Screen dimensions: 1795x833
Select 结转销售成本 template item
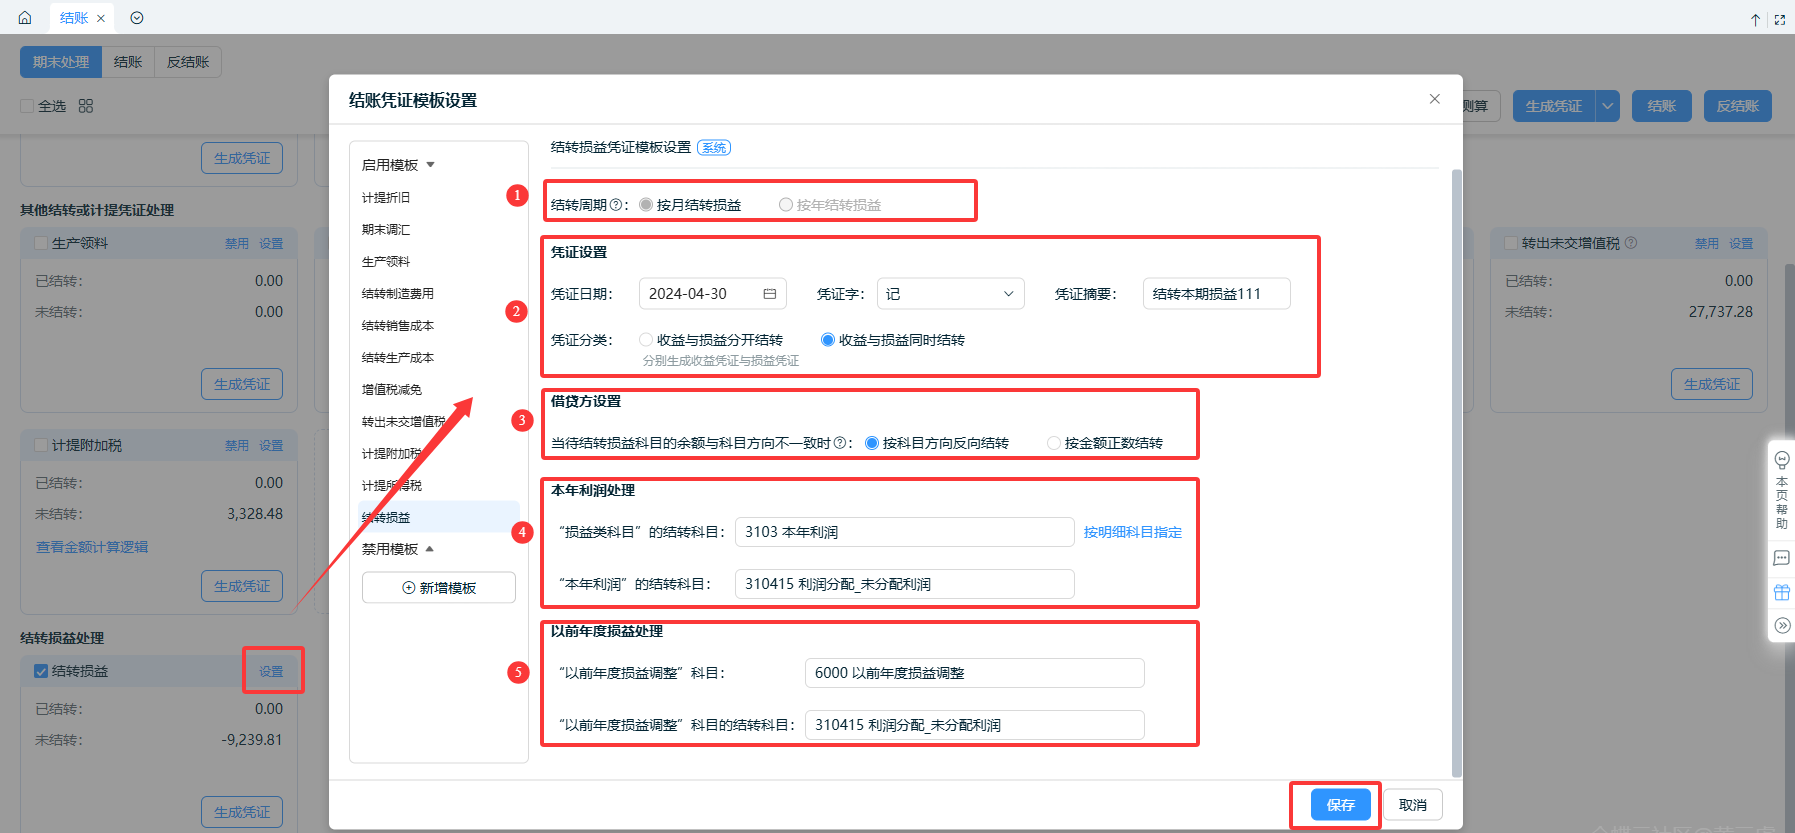tap(397, 326)
